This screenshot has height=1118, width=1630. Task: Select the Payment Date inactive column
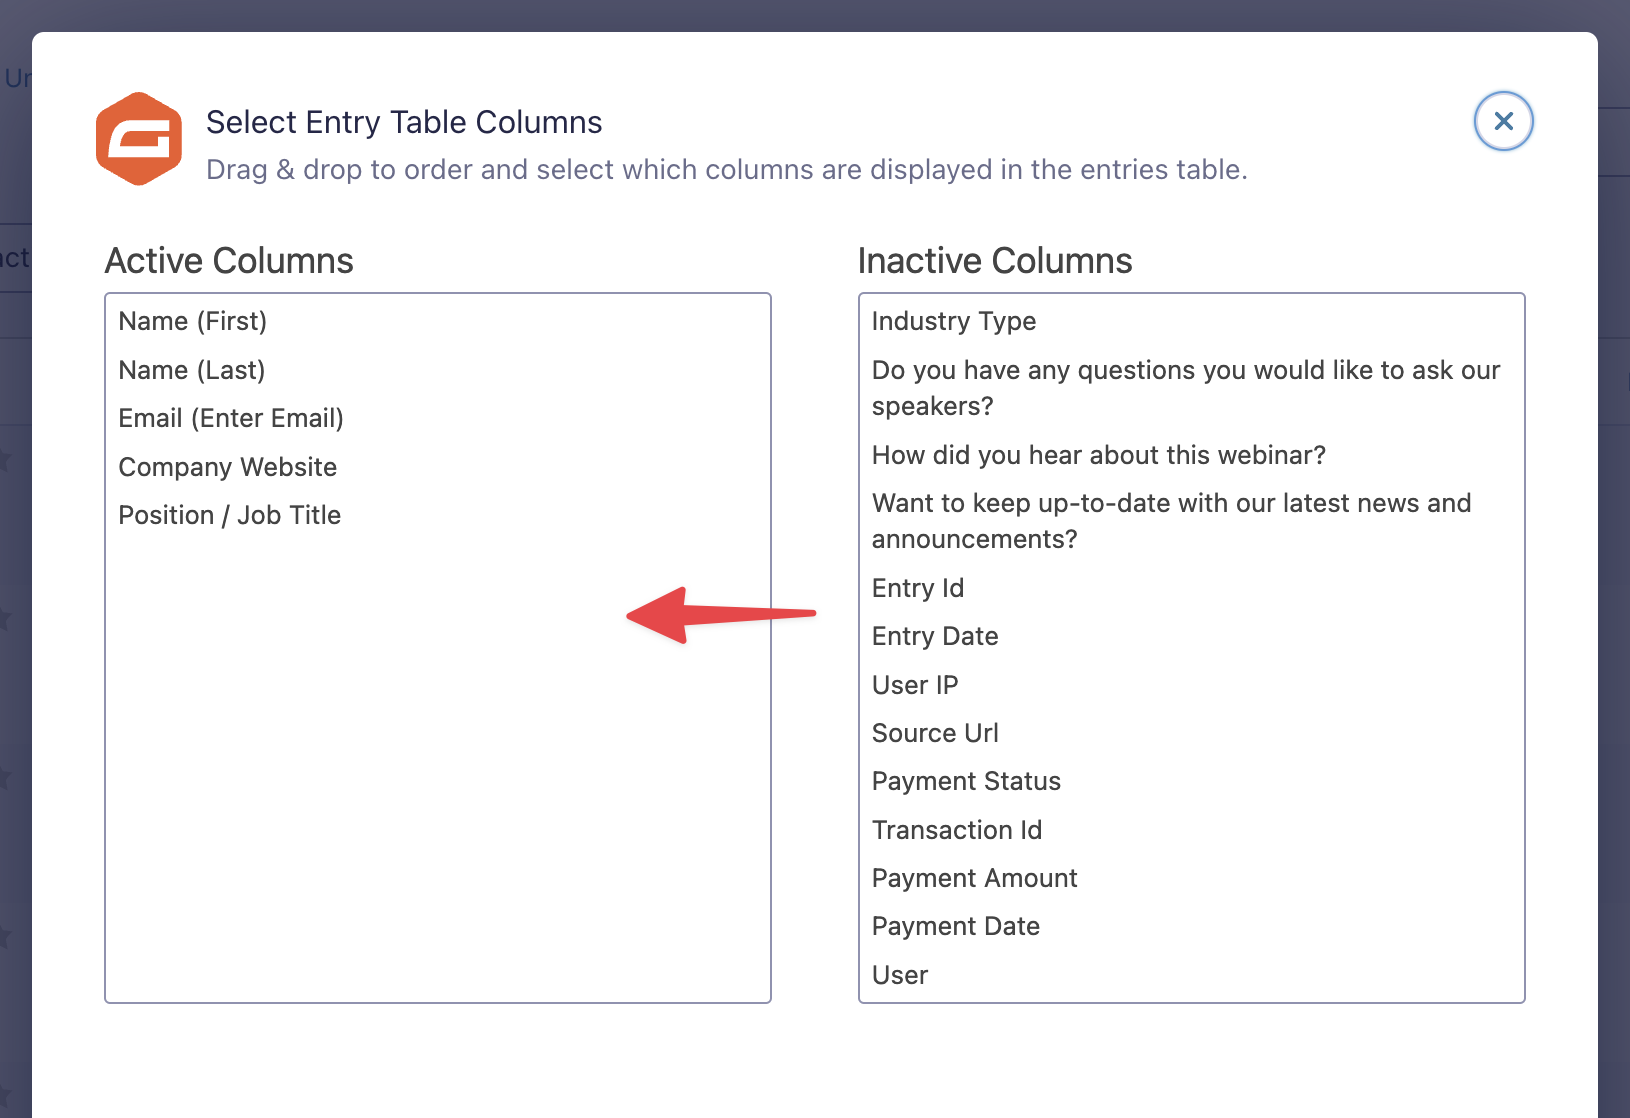point(956,926)
